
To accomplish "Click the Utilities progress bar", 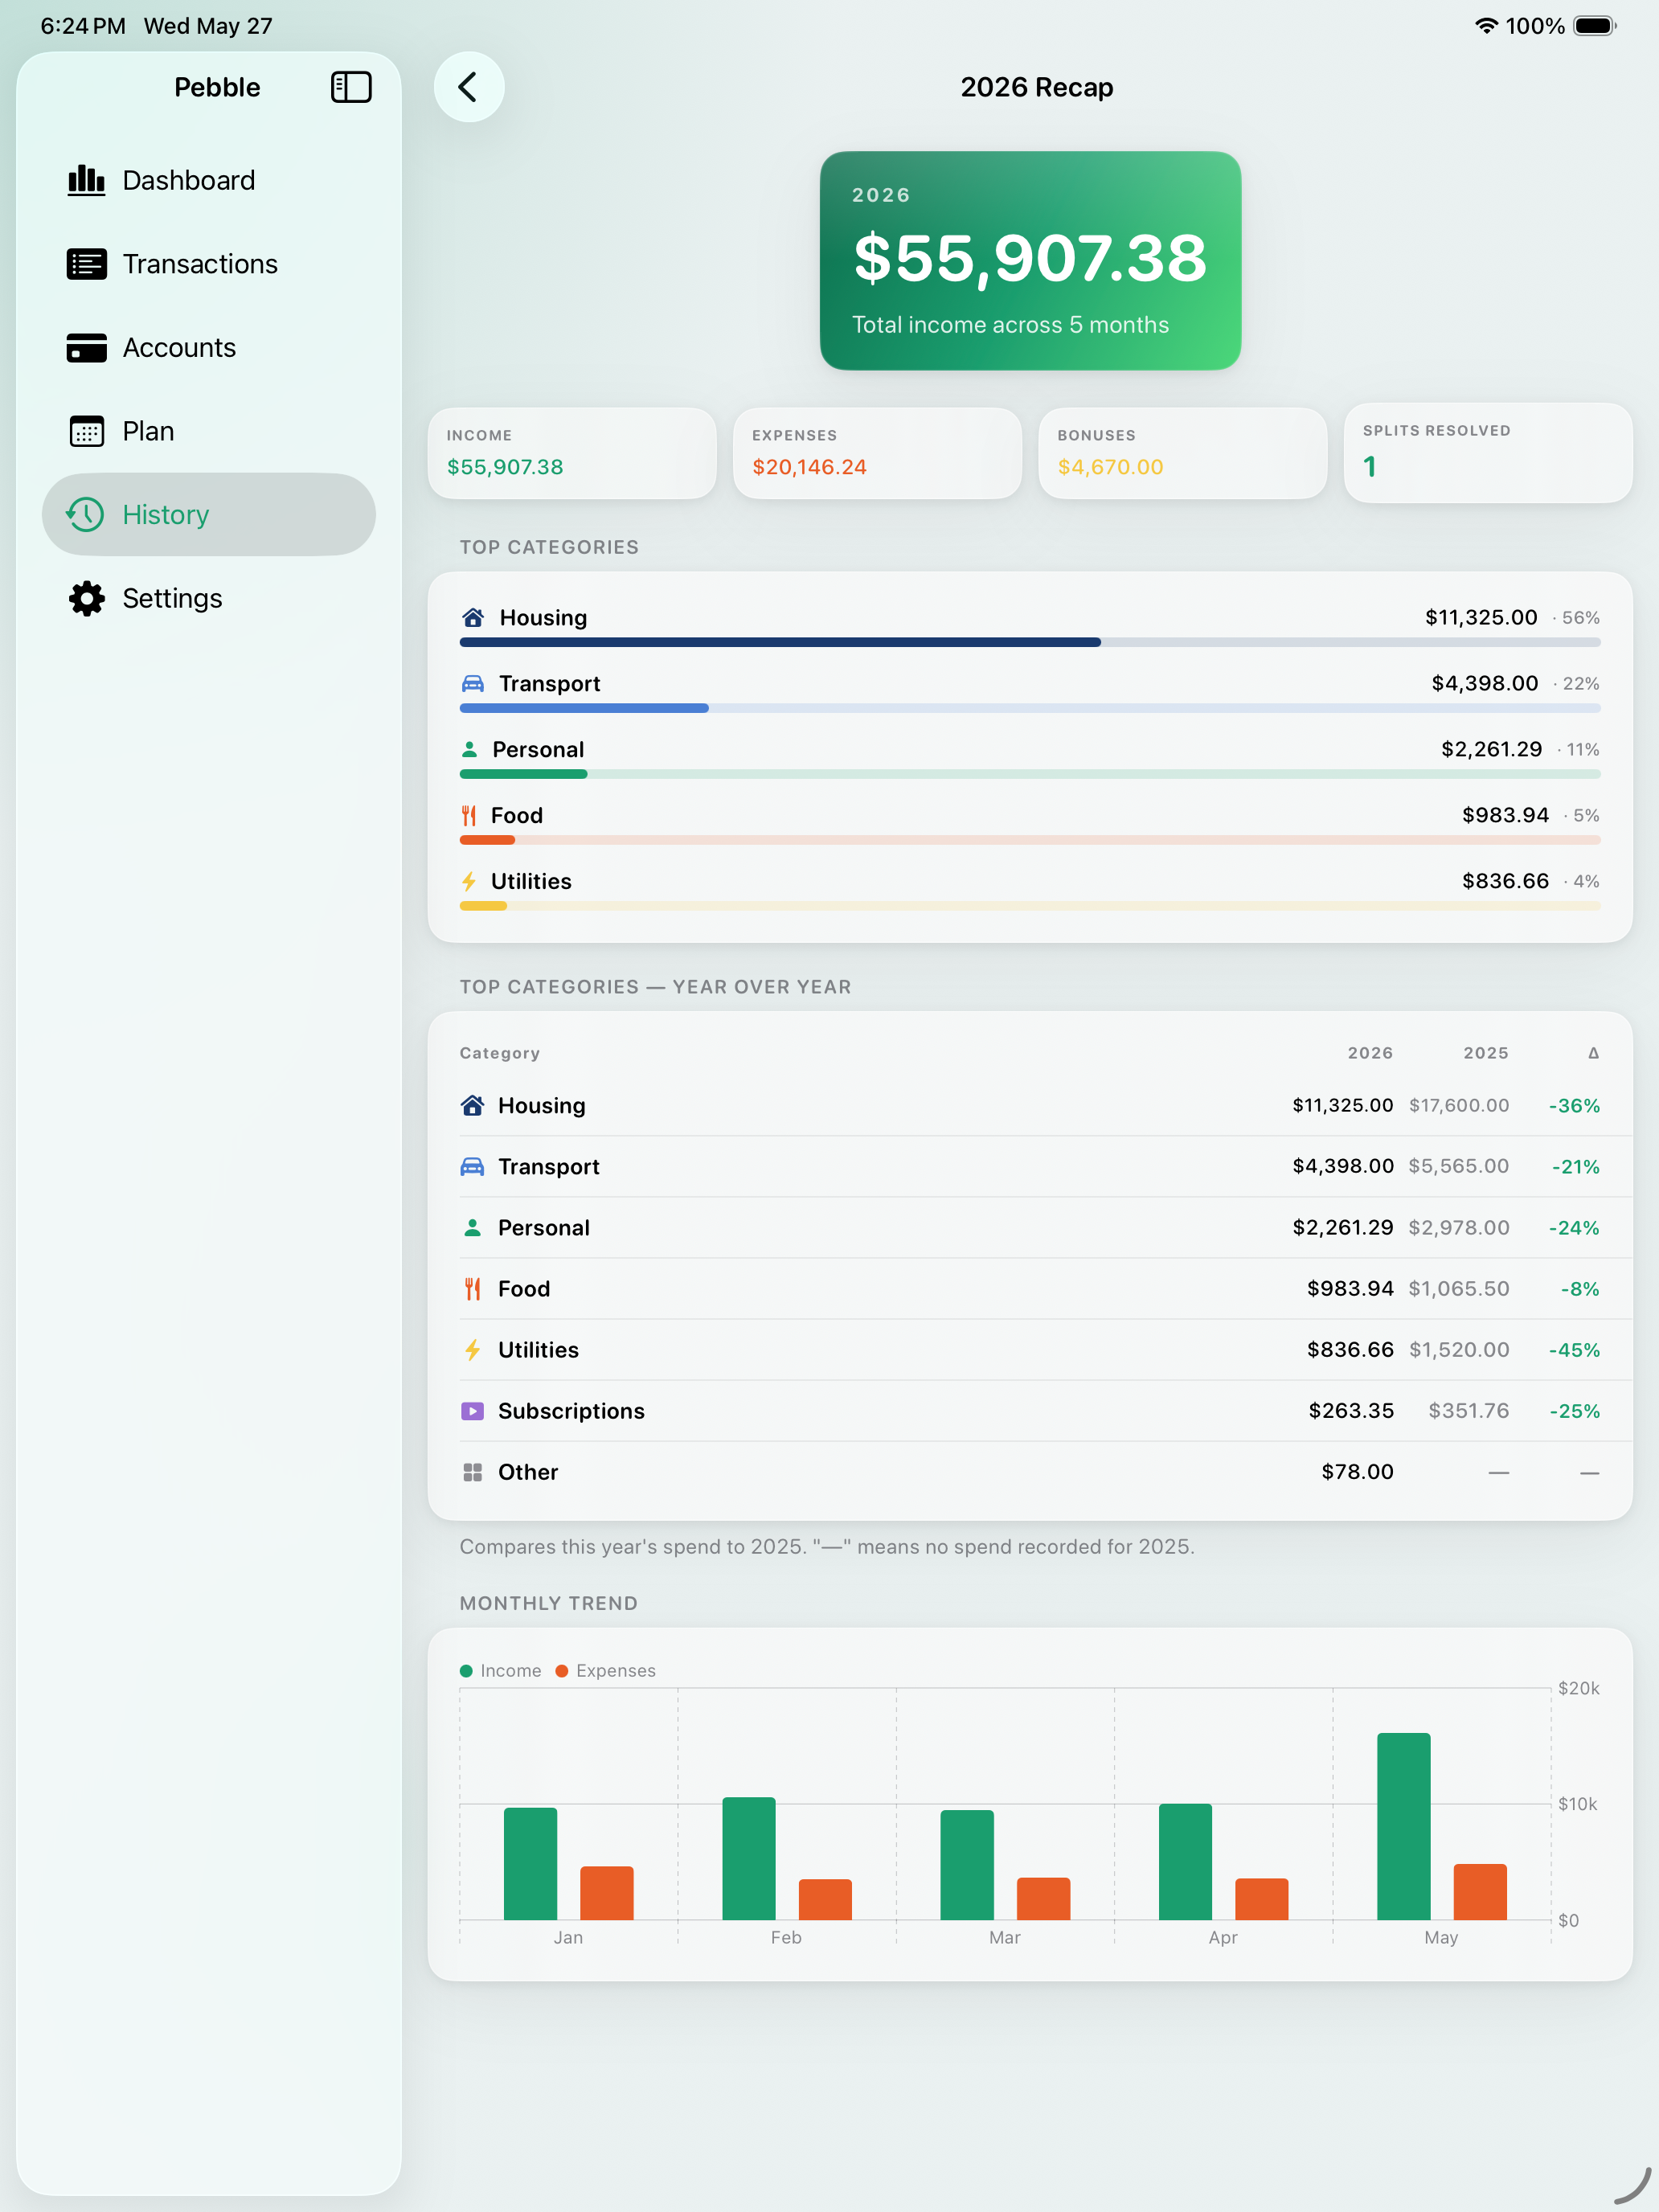I will [x=1030, y=906].
